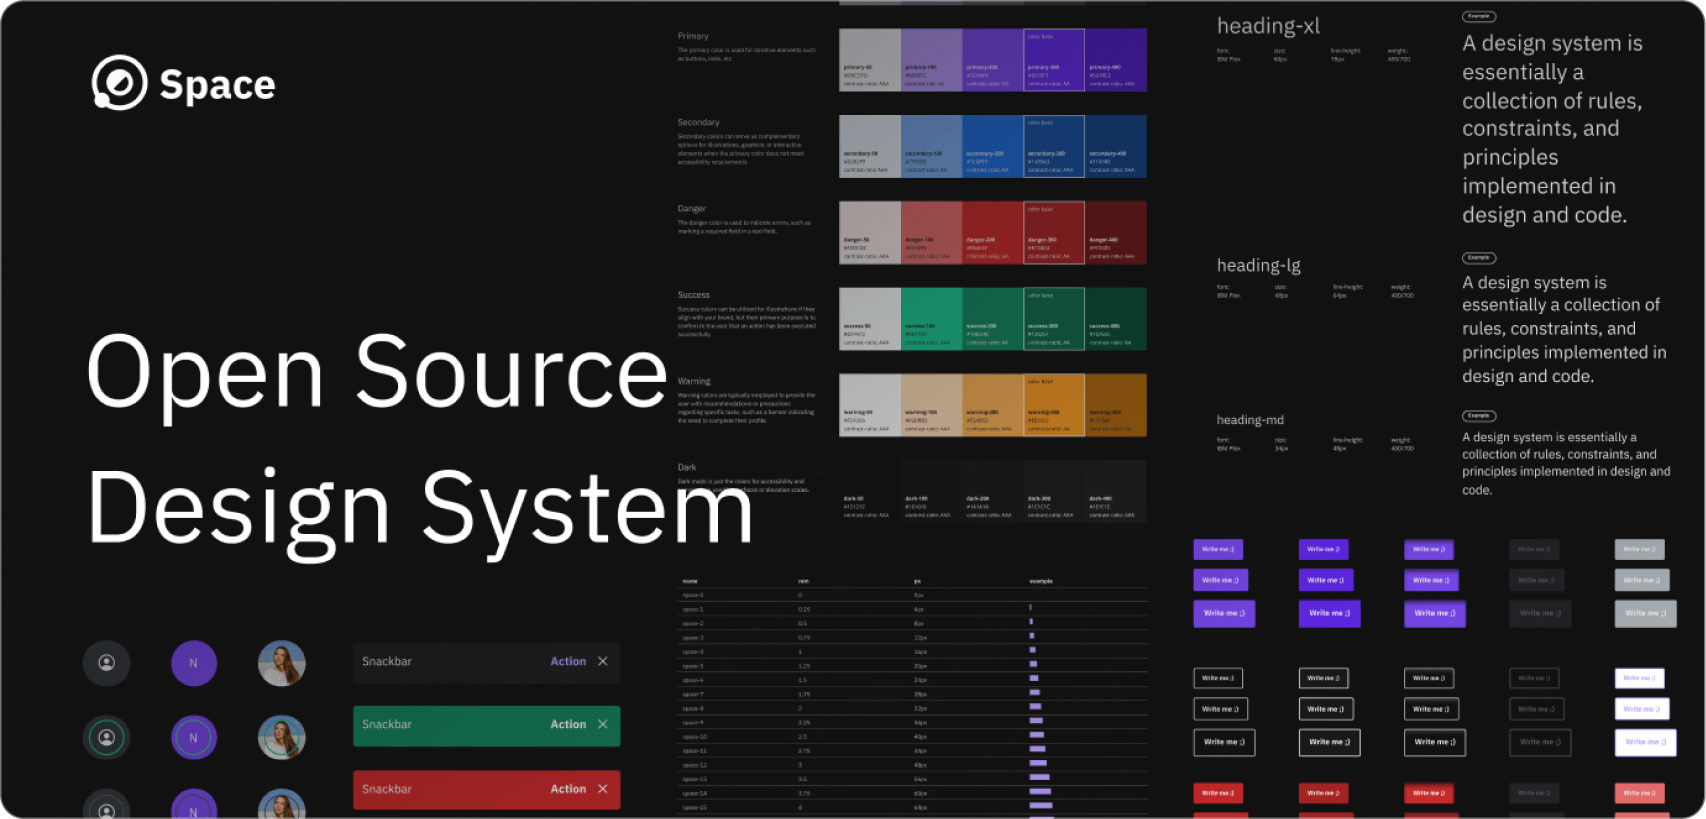The image size is (1706, 819).
Task: Click the Example tag above the heading-xl sample
Action: coord(1479,16)
